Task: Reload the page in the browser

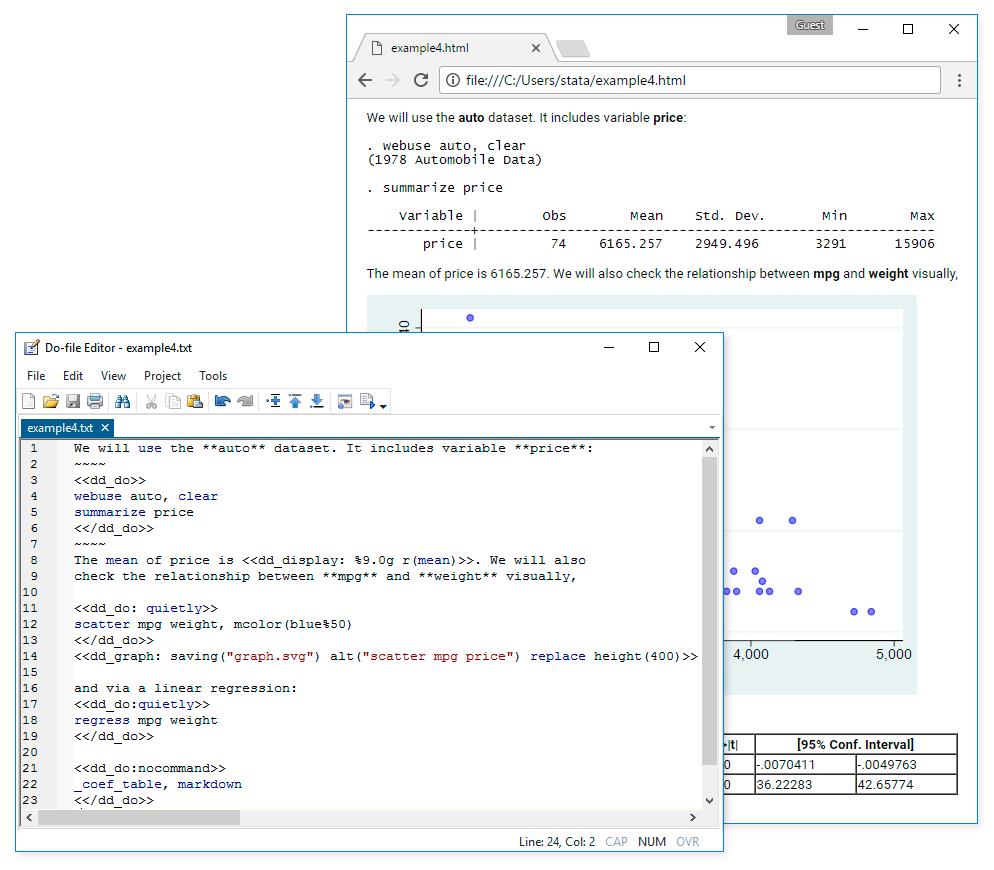Action: pyautogui.click(x=421, y=81)
